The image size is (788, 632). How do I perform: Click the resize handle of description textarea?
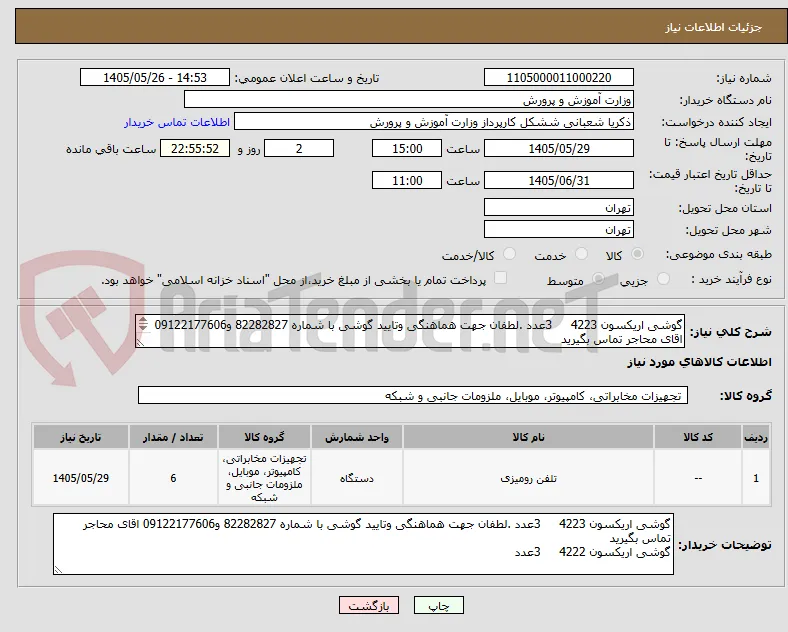tap(141, 343)
